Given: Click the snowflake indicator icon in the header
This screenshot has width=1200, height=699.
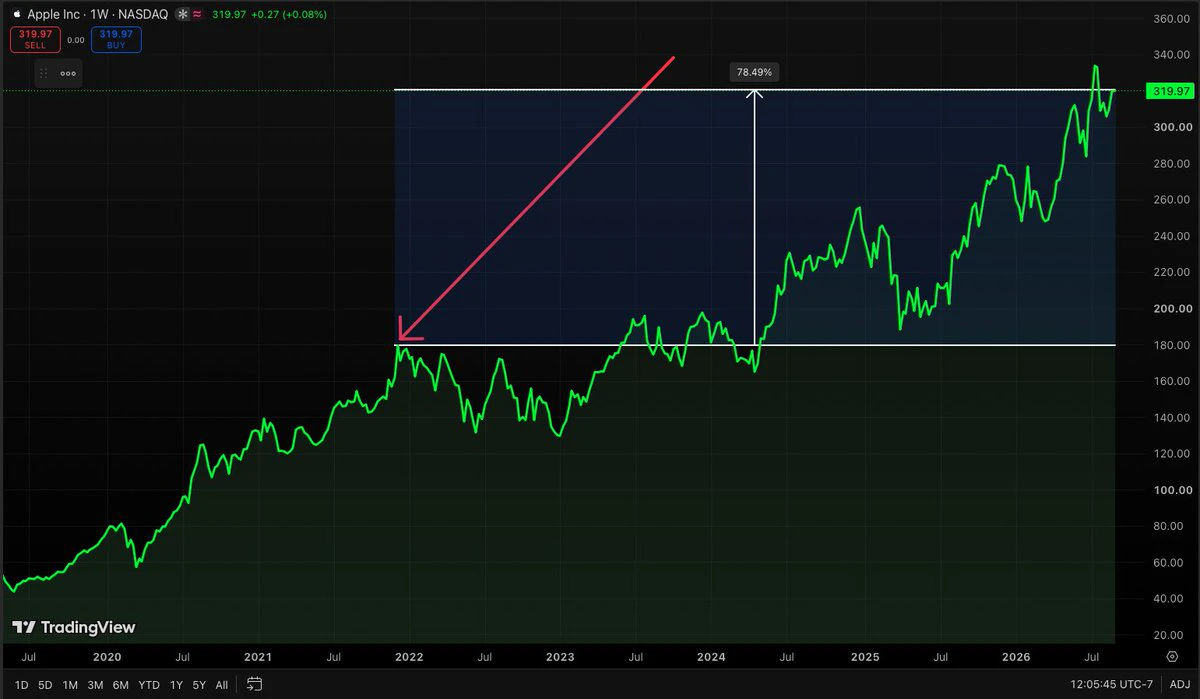Looking at the screenshot, I should (182, 15).
